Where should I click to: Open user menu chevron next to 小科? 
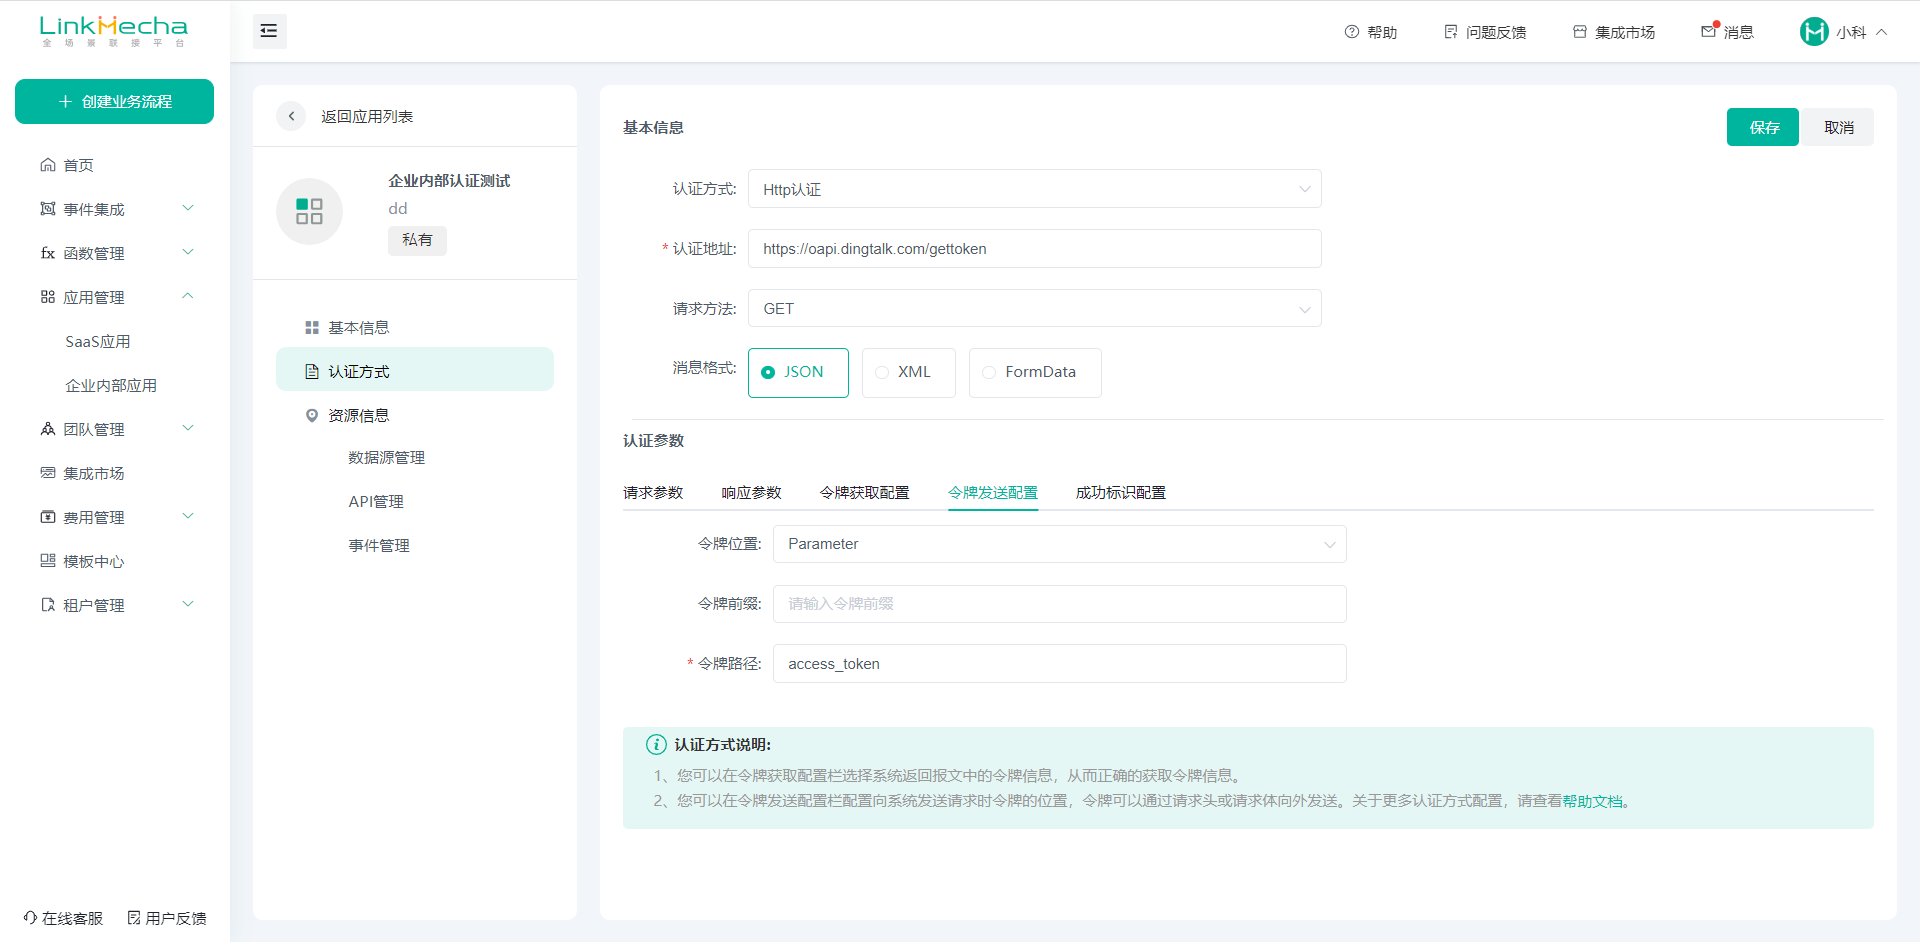pos(1882,32)
